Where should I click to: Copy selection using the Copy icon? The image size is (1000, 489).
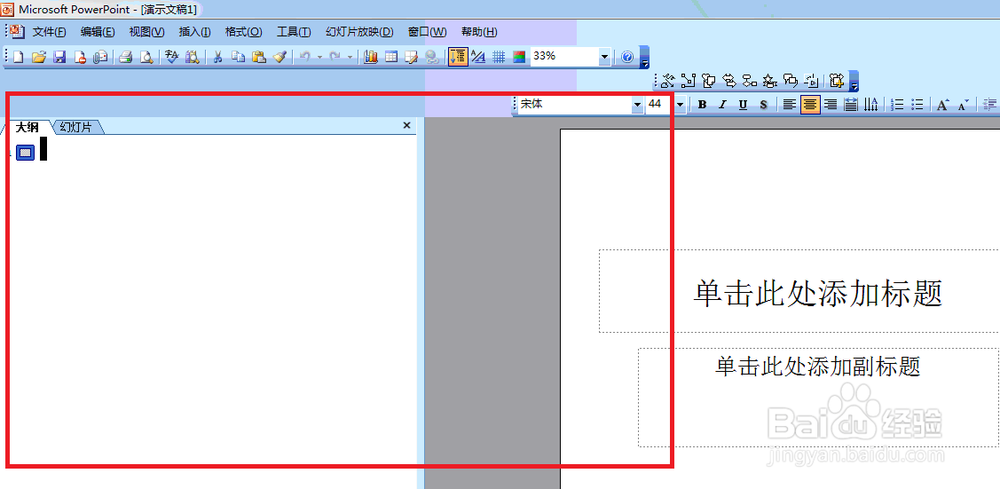(238, 57)
